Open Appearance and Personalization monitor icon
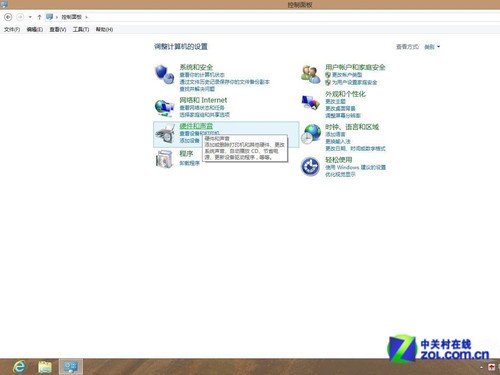Screen dimensions: 500x375 click(x=311, y=103)
